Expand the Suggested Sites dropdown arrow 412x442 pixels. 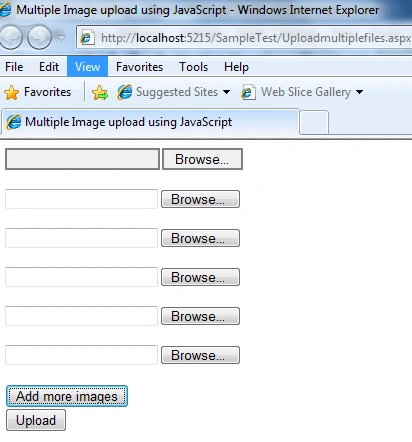pos(226,92)
